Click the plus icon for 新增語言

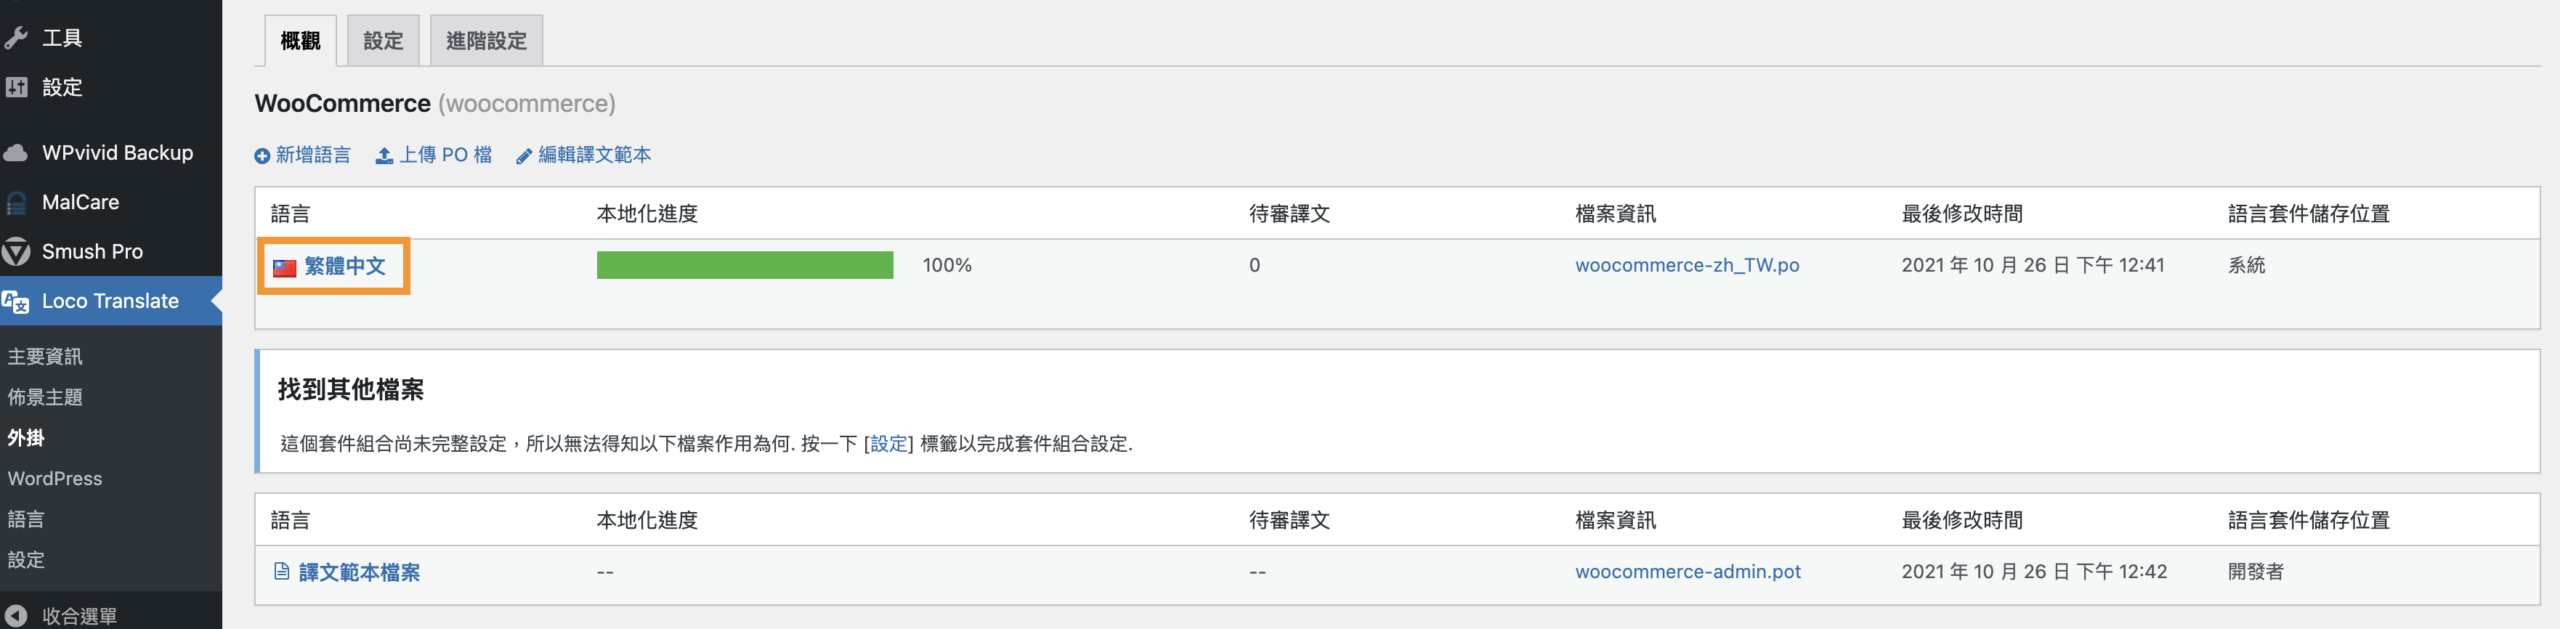point(262,156)
